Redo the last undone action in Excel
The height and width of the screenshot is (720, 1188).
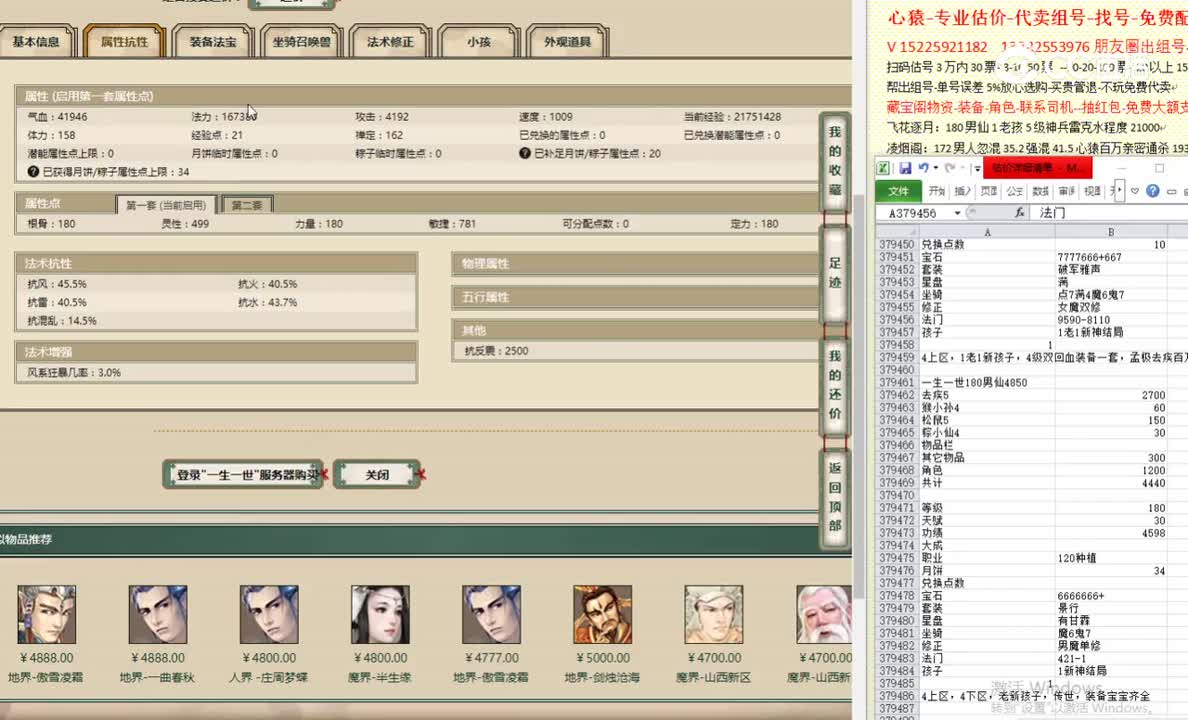(948, 168)
